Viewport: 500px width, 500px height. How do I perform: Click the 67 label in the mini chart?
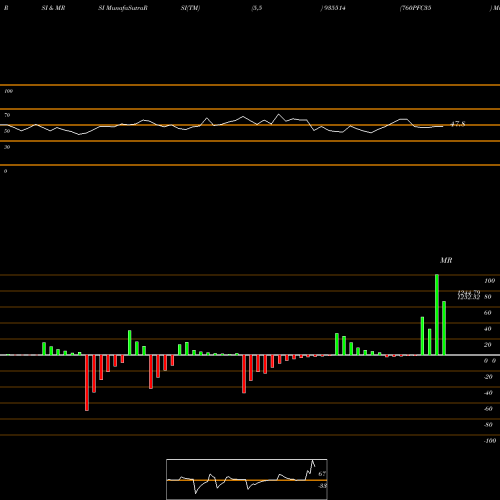pos(322,474)
